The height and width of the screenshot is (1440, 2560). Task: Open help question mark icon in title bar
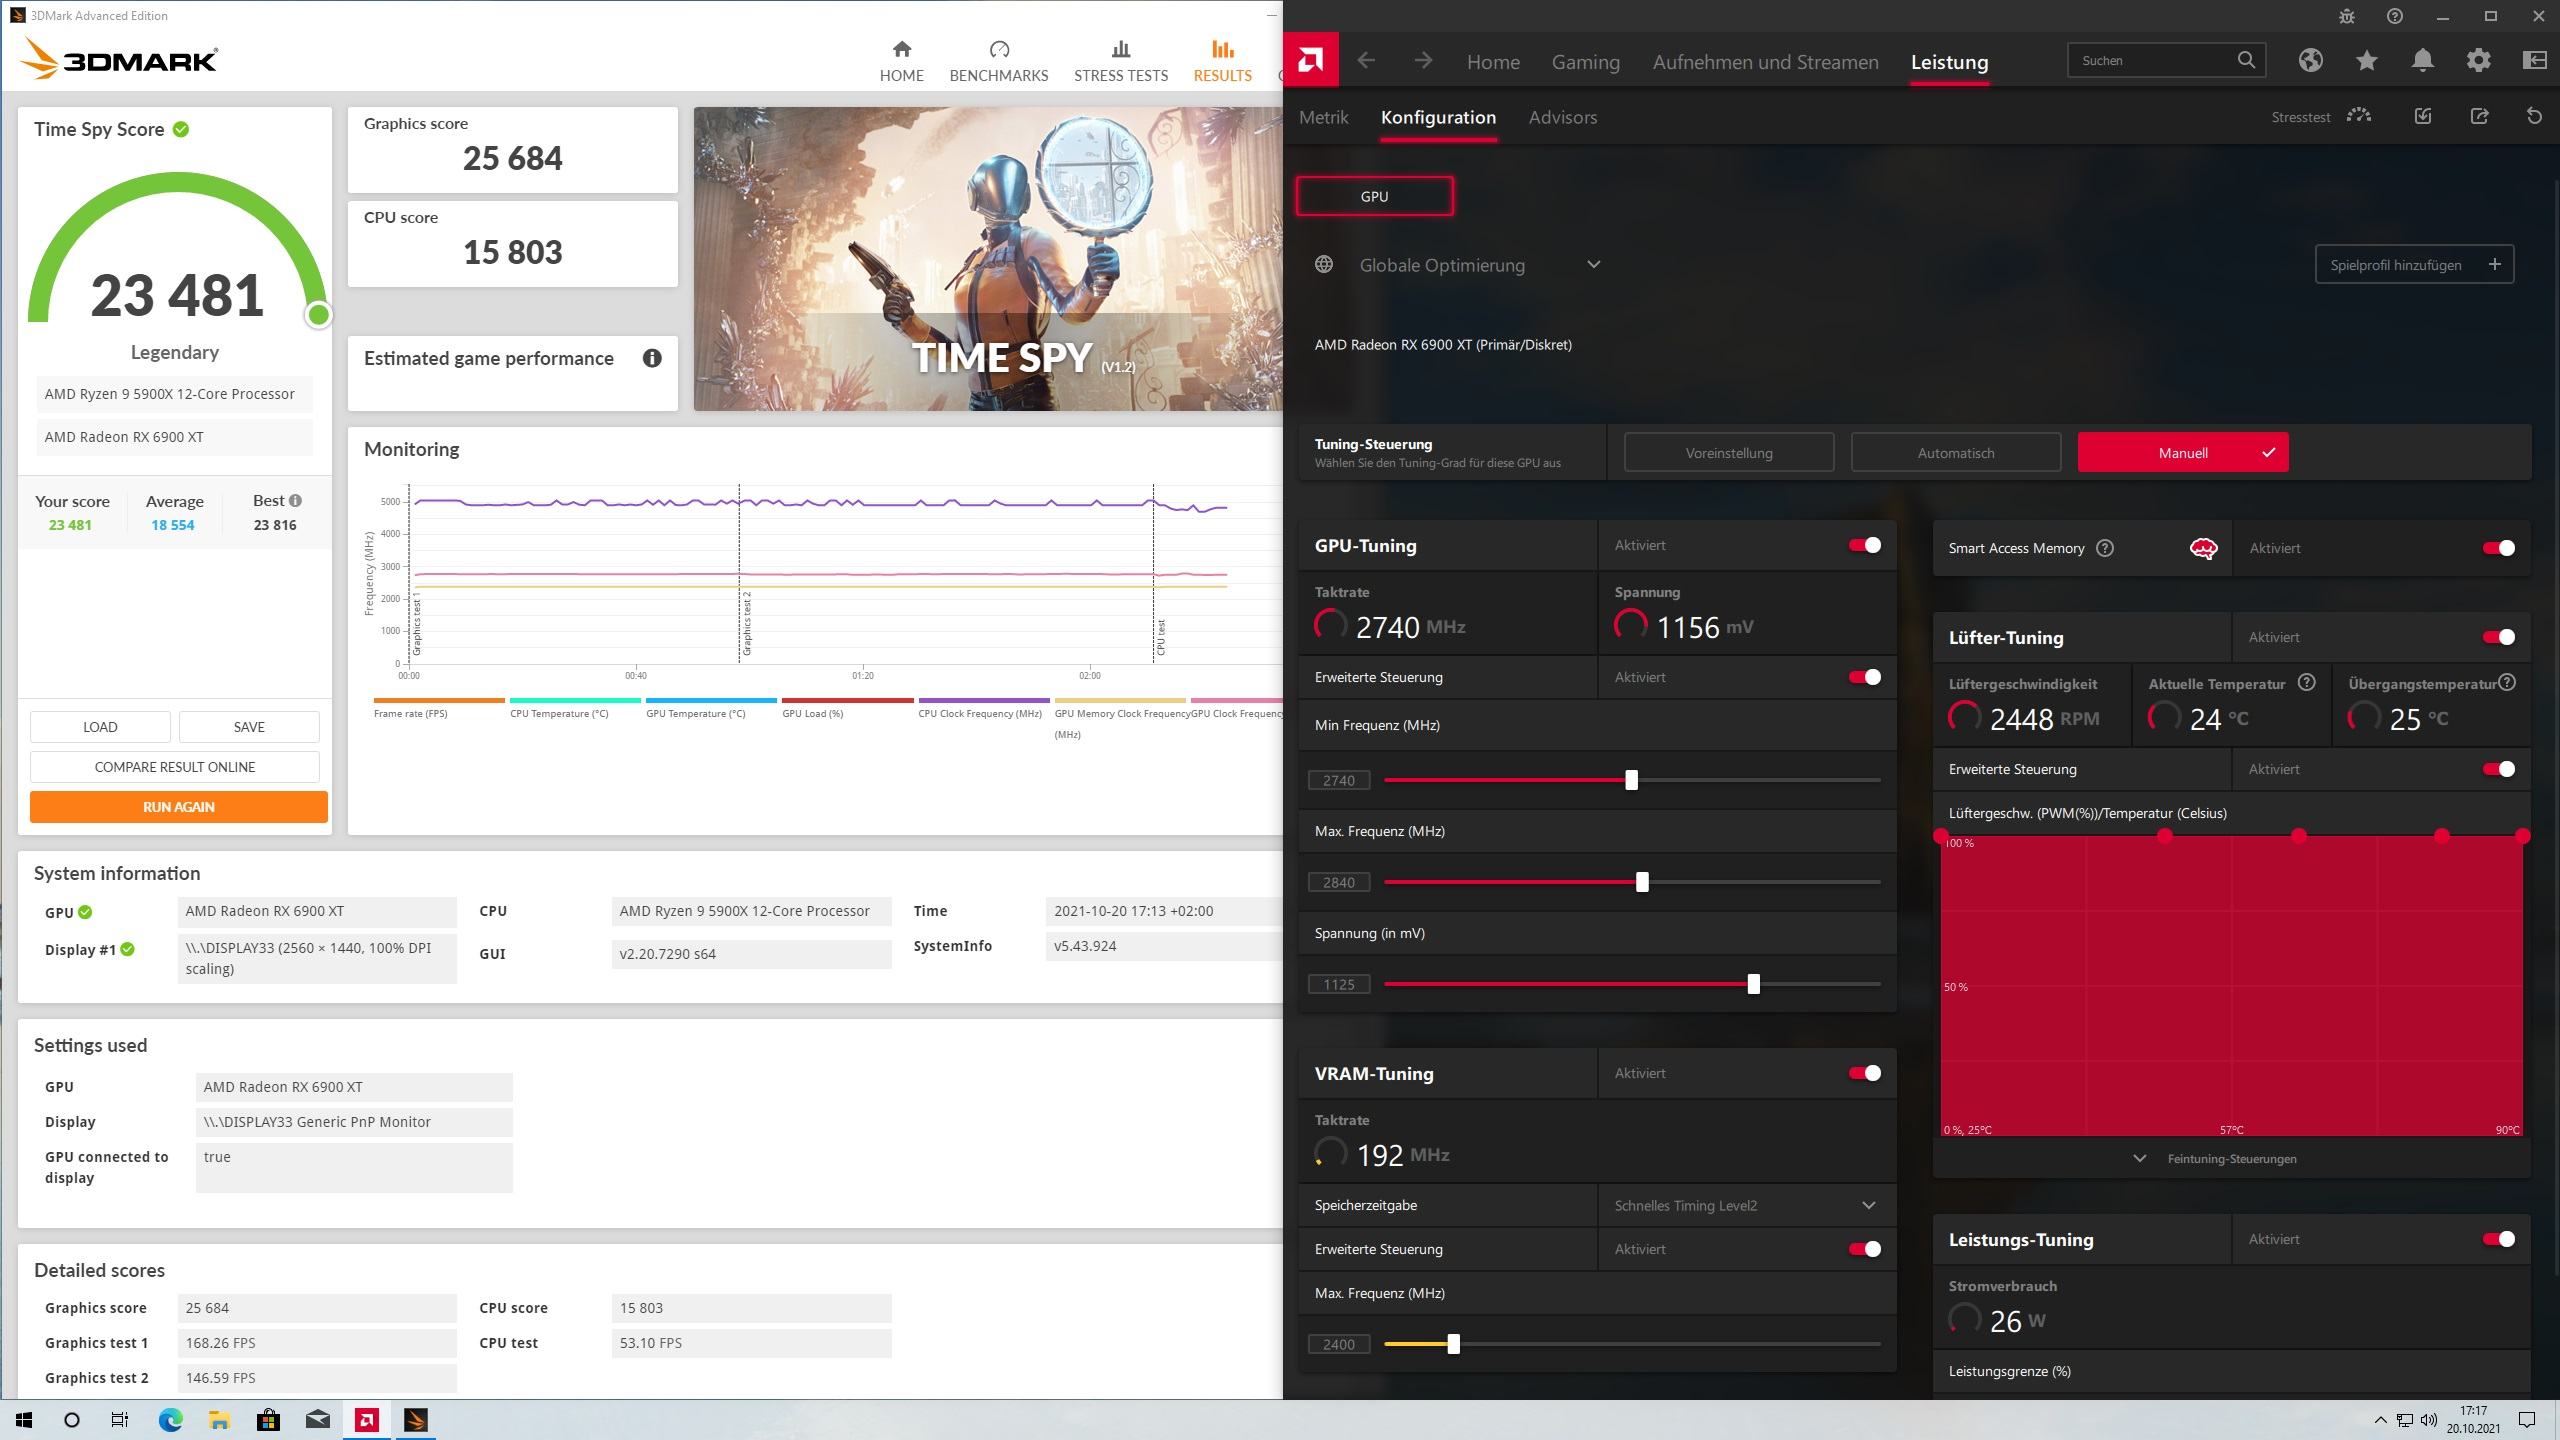[x=2395, y=16]
